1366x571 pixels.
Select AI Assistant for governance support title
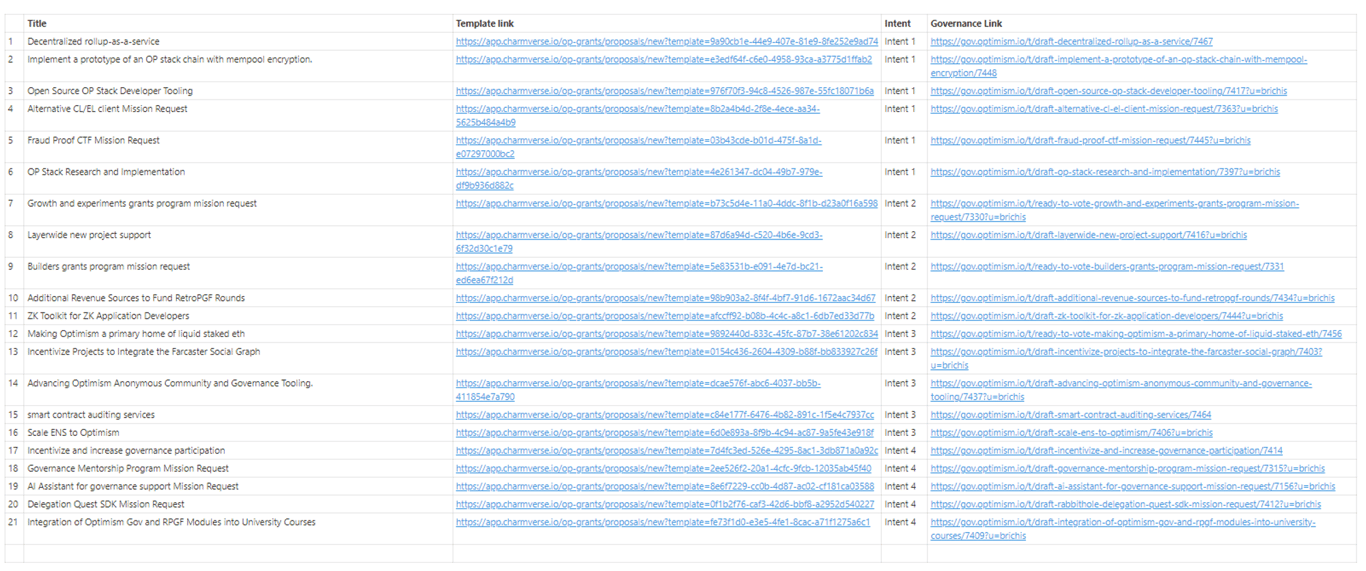point(133,487)
